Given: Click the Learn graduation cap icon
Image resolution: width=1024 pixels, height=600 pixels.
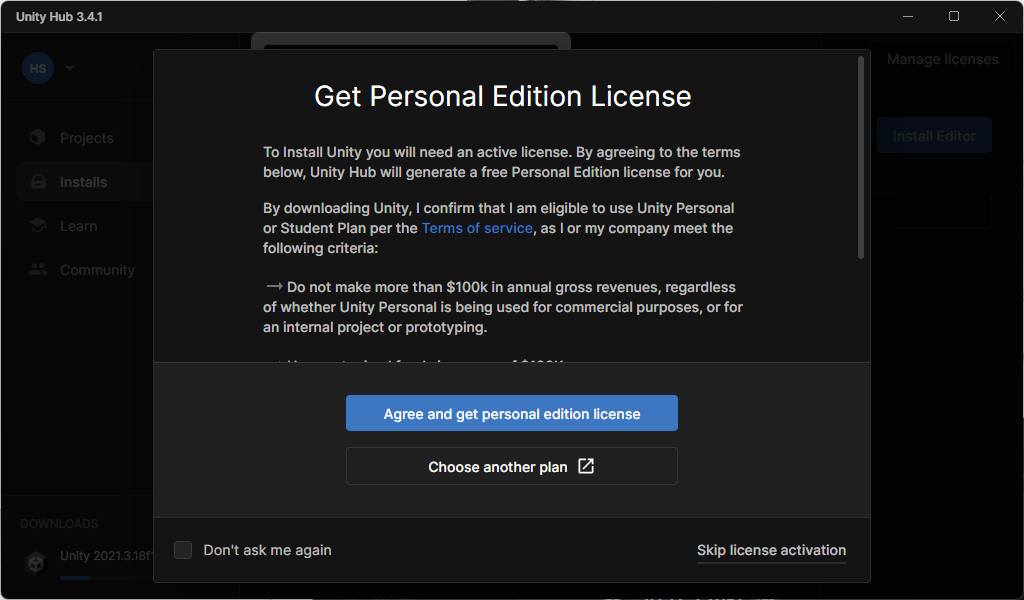Looking at the screenshot, I should [x=38, y=225].
